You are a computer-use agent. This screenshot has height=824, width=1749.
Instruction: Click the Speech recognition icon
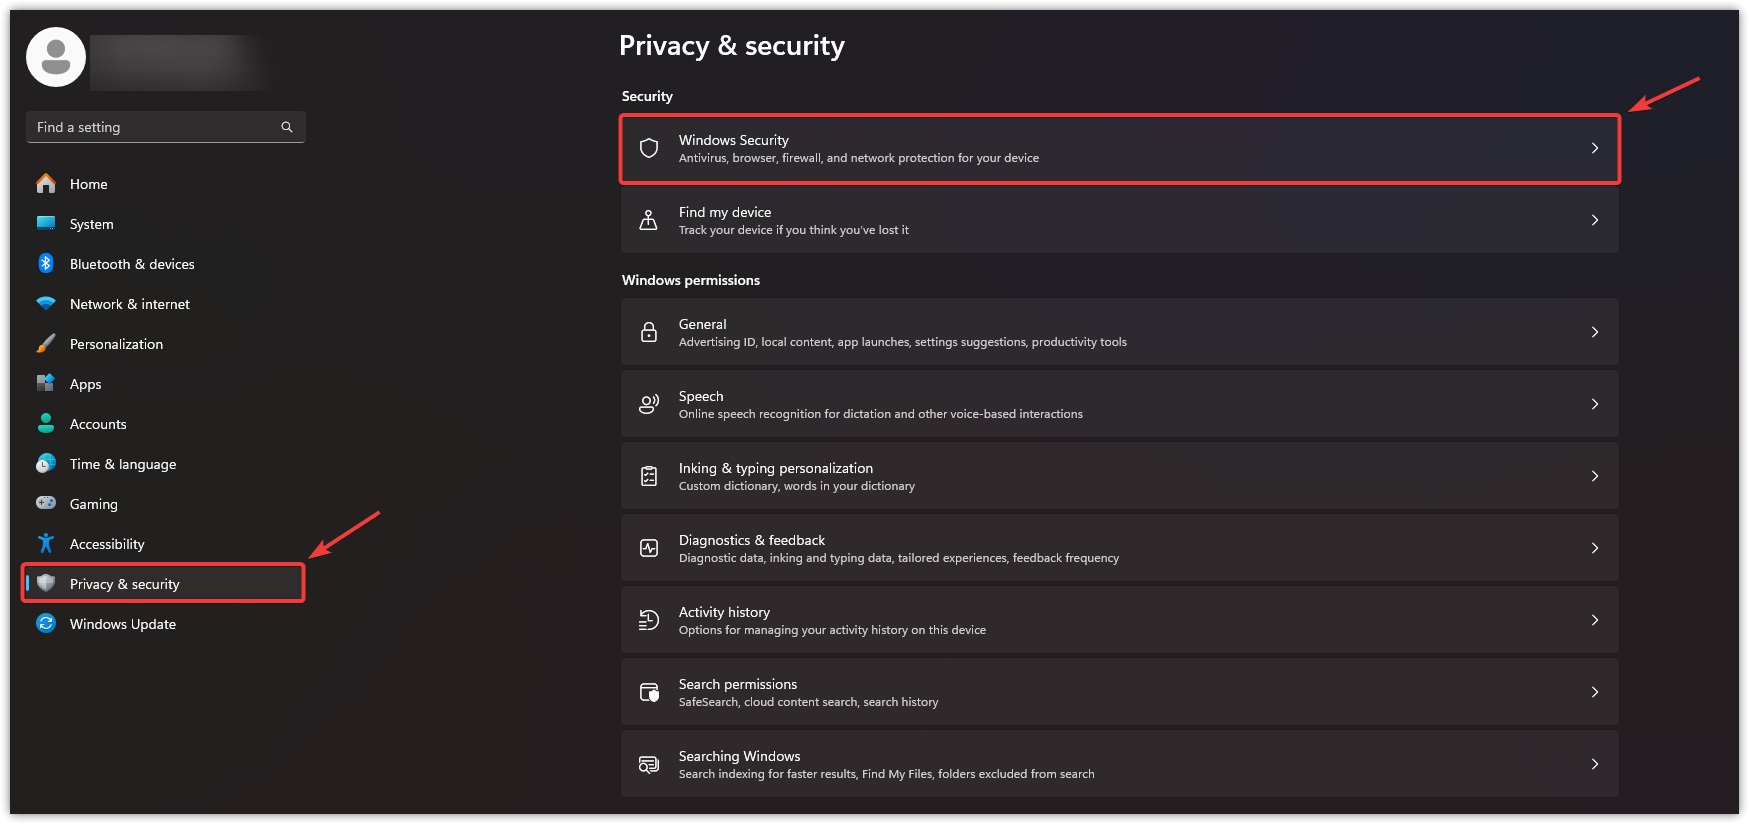(649, 404)
